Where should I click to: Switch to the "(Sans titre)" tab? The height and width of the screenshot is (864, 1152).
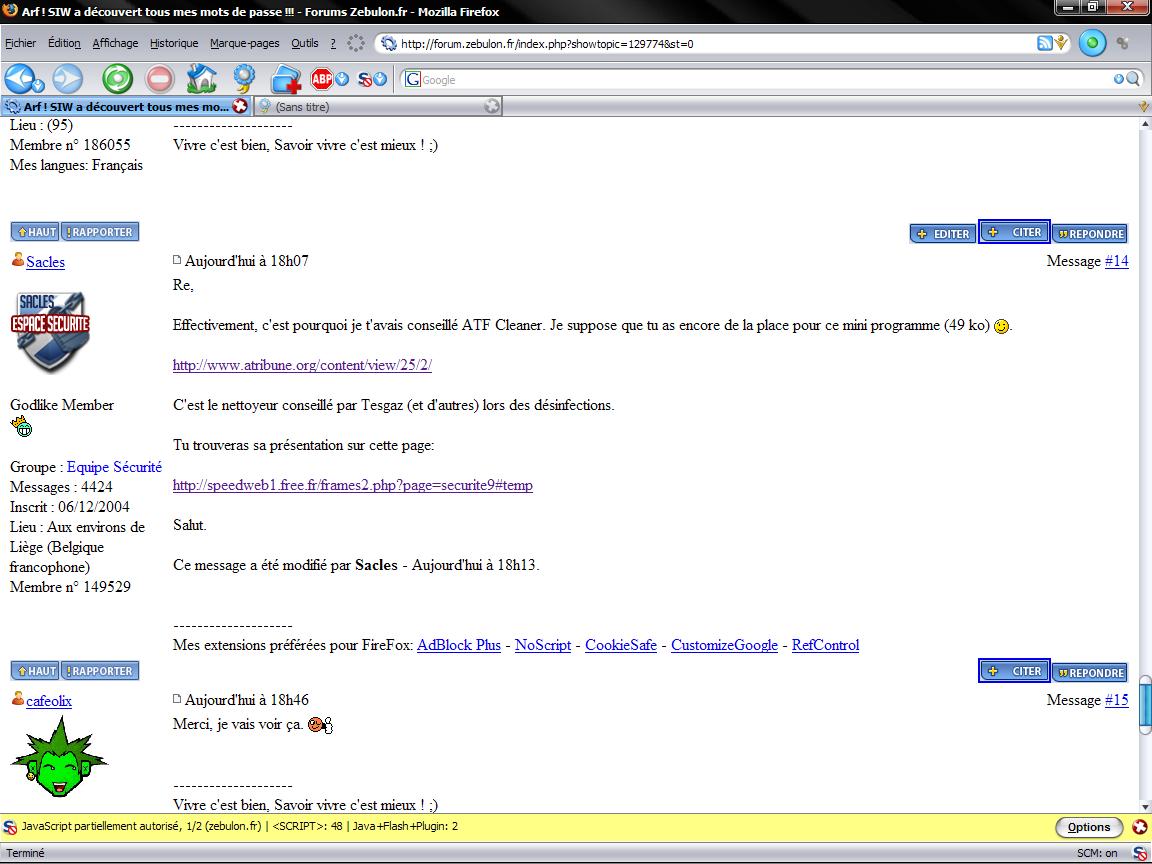click(x=375, y=106)
